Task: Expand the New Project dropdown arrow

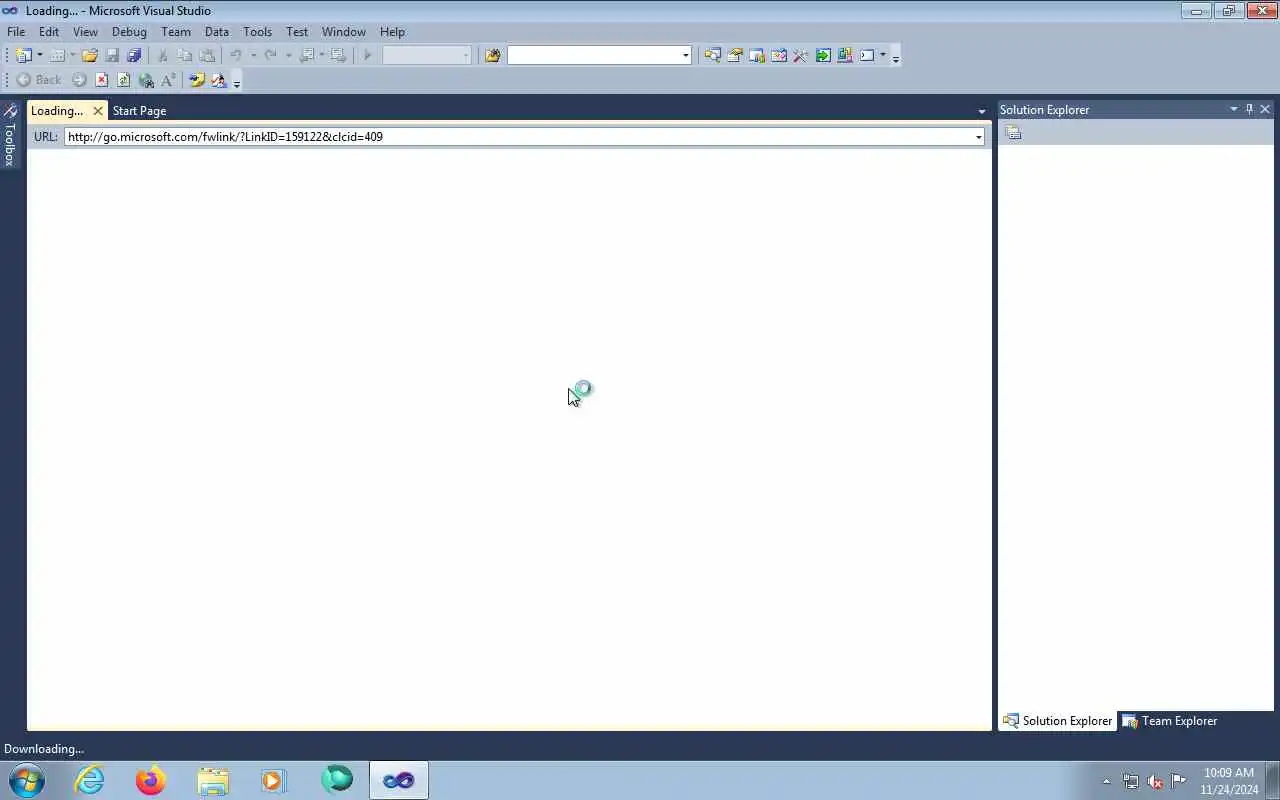Action: pos(40,56)
